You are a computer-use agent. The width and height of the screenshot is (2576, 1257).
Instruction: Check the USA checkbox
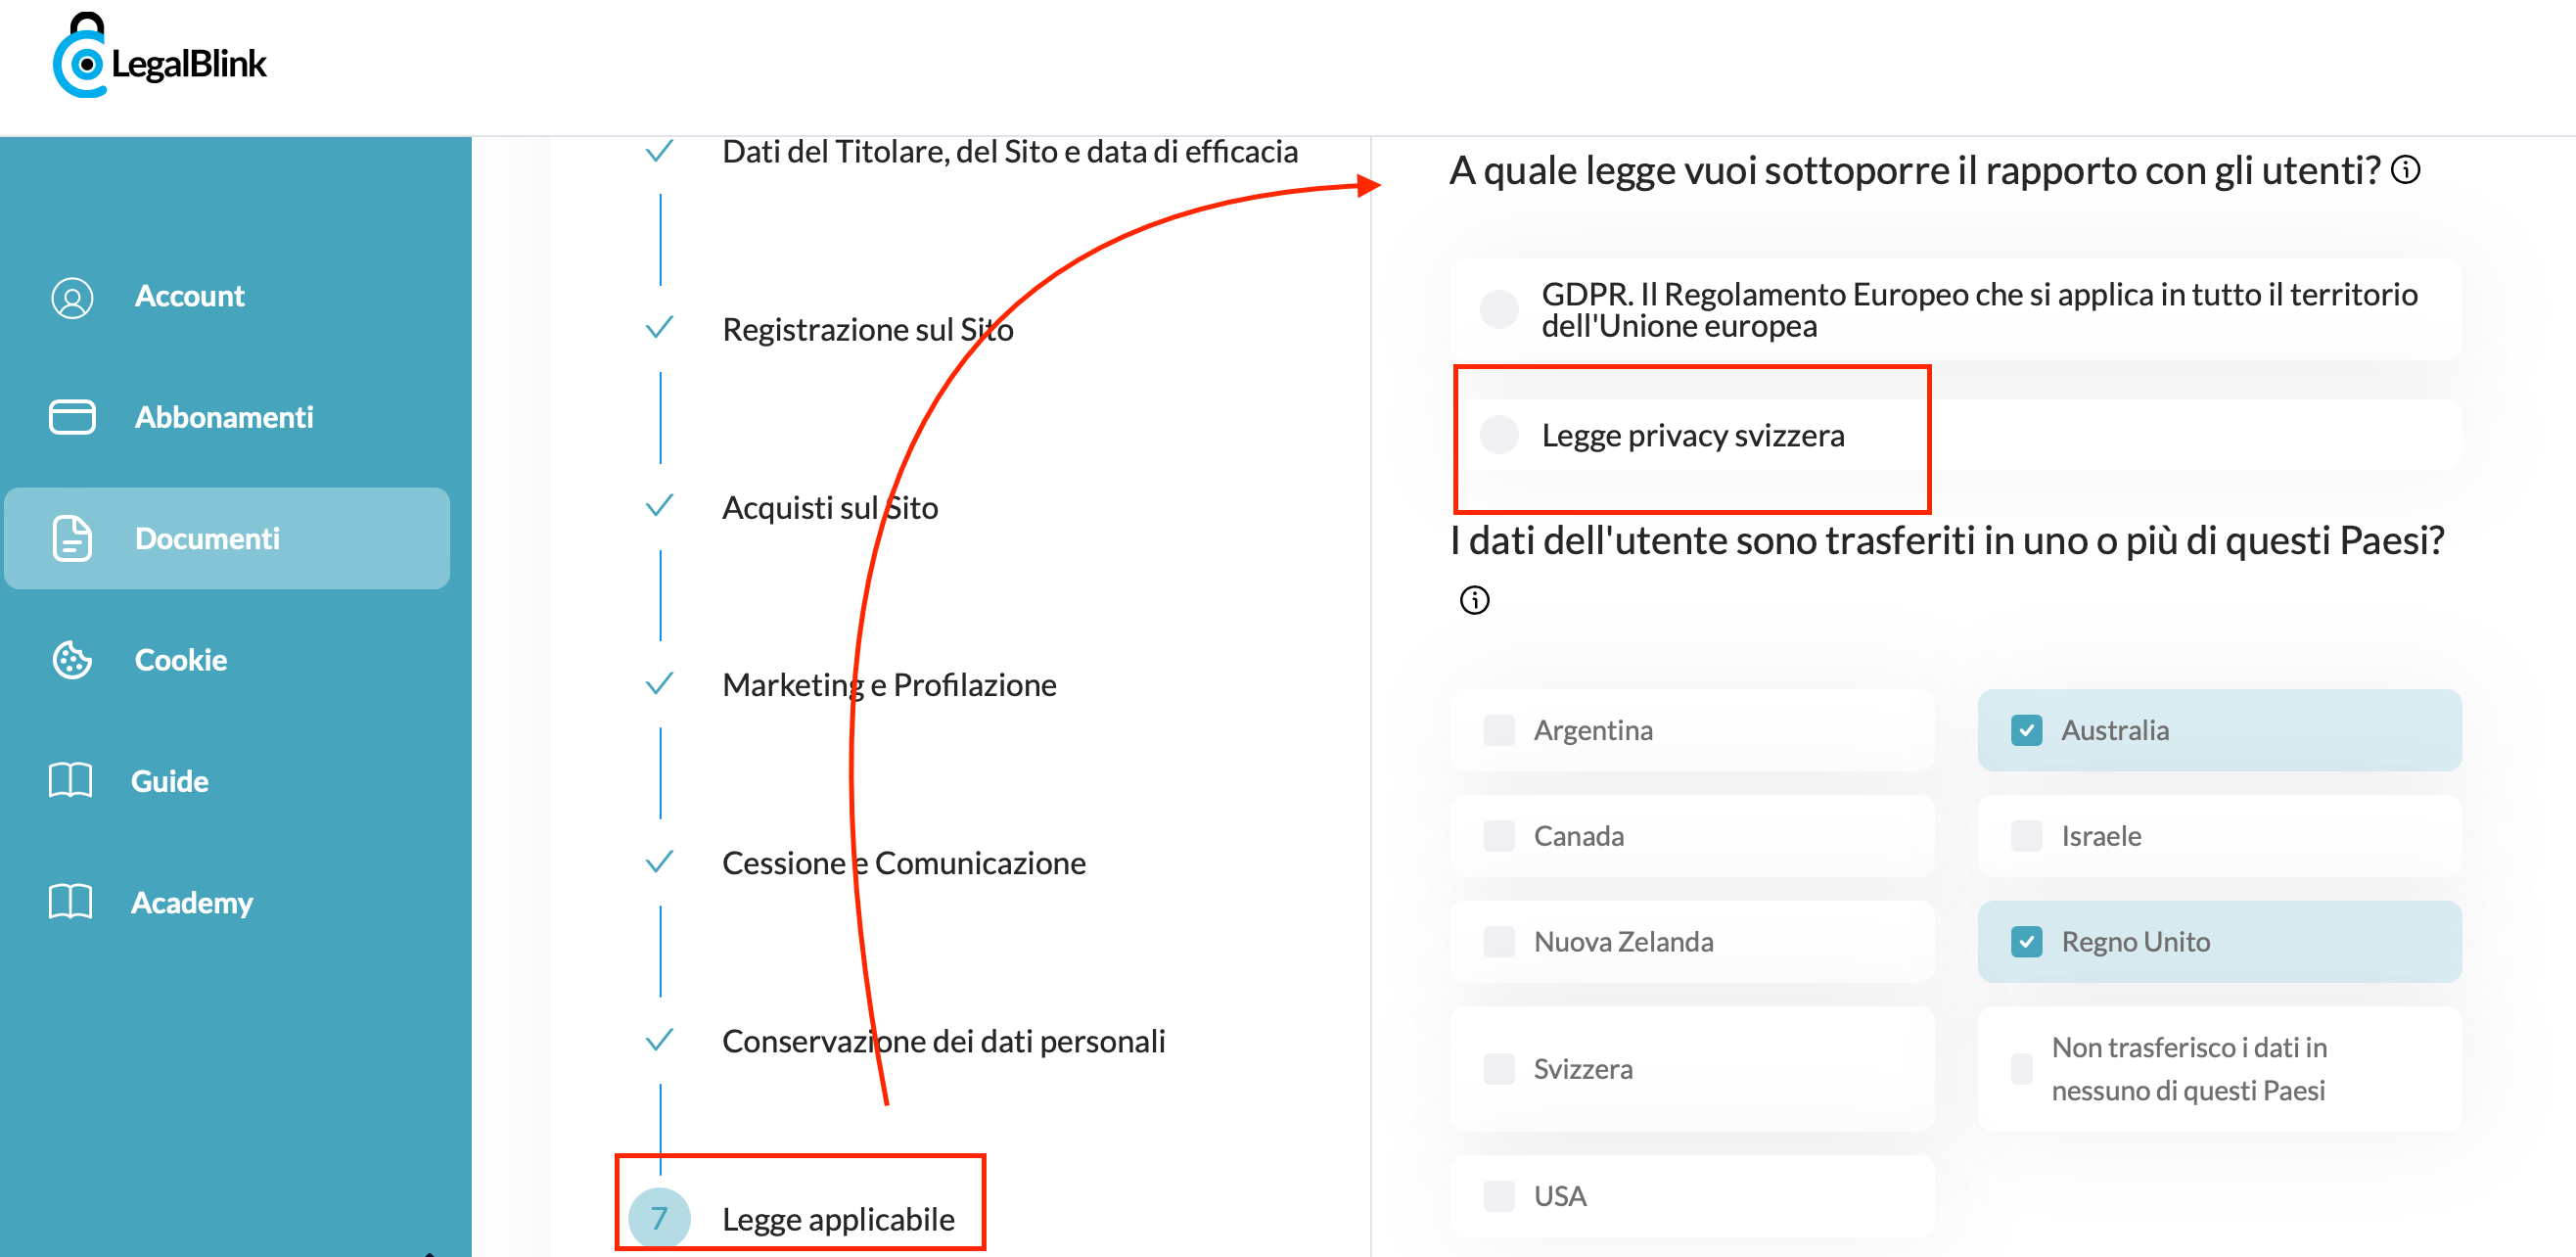pos(1499,1196)
